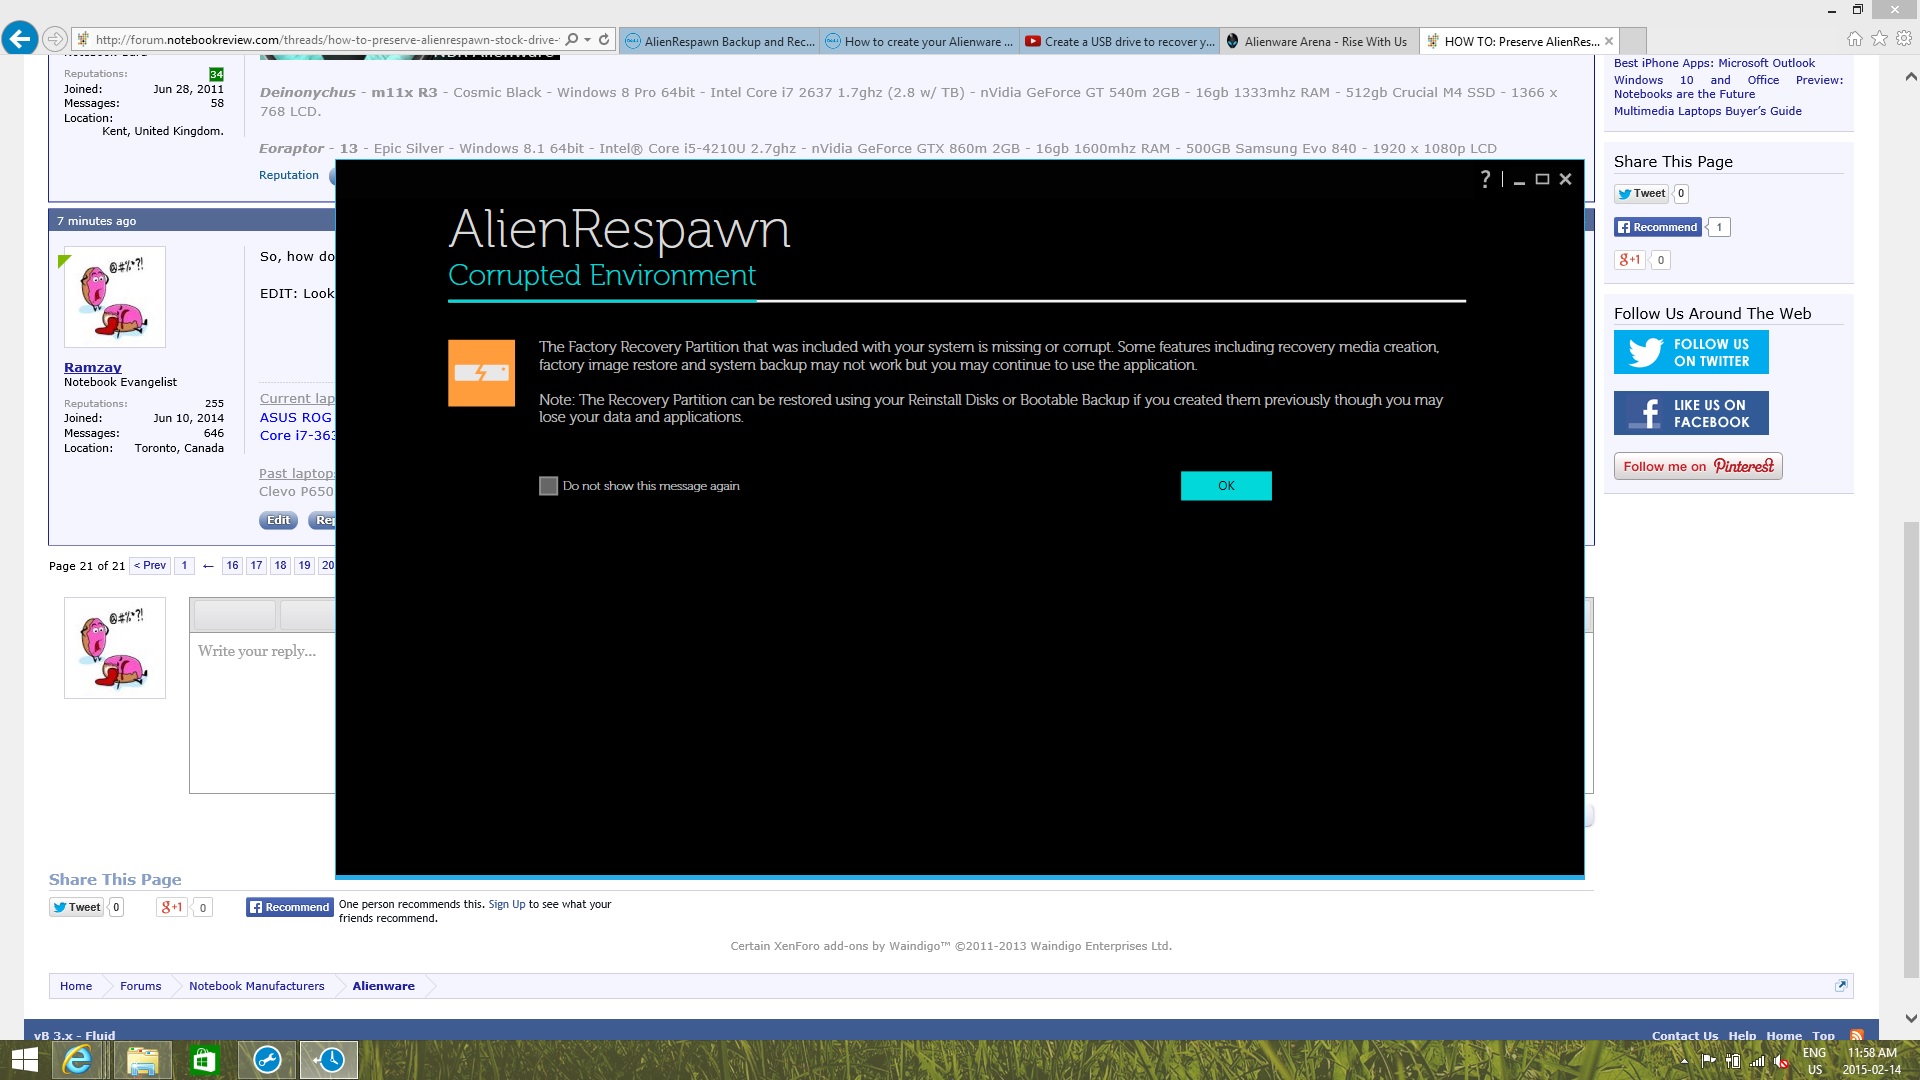This screenshot has height=1080, width=1920.
Task: Click the Sign Up link
Action: (506, 904)
